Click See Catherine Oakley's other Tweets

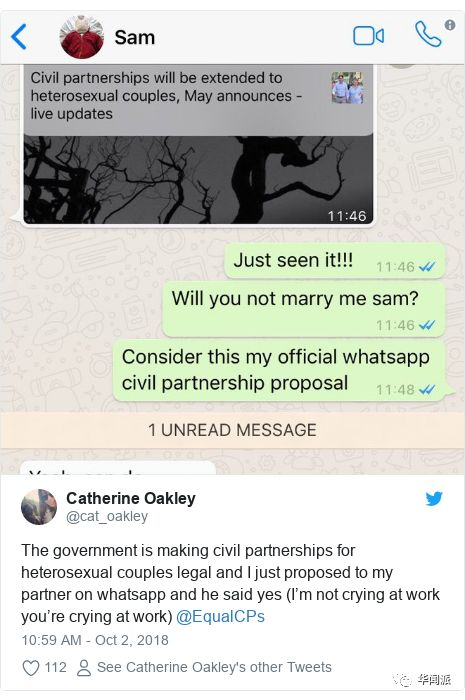click(x=214, y=667)
